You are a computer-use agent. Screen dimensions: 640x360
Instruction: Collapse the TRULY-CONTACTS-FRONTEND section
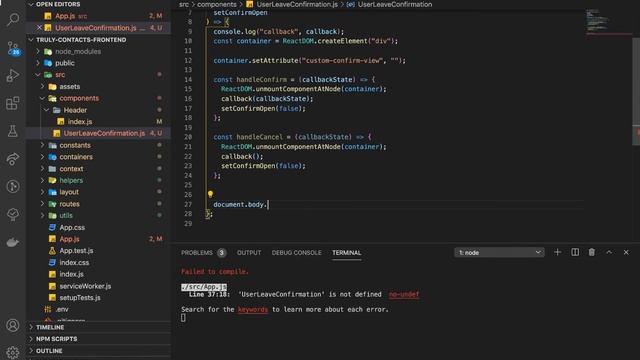[x=98, y=40]
